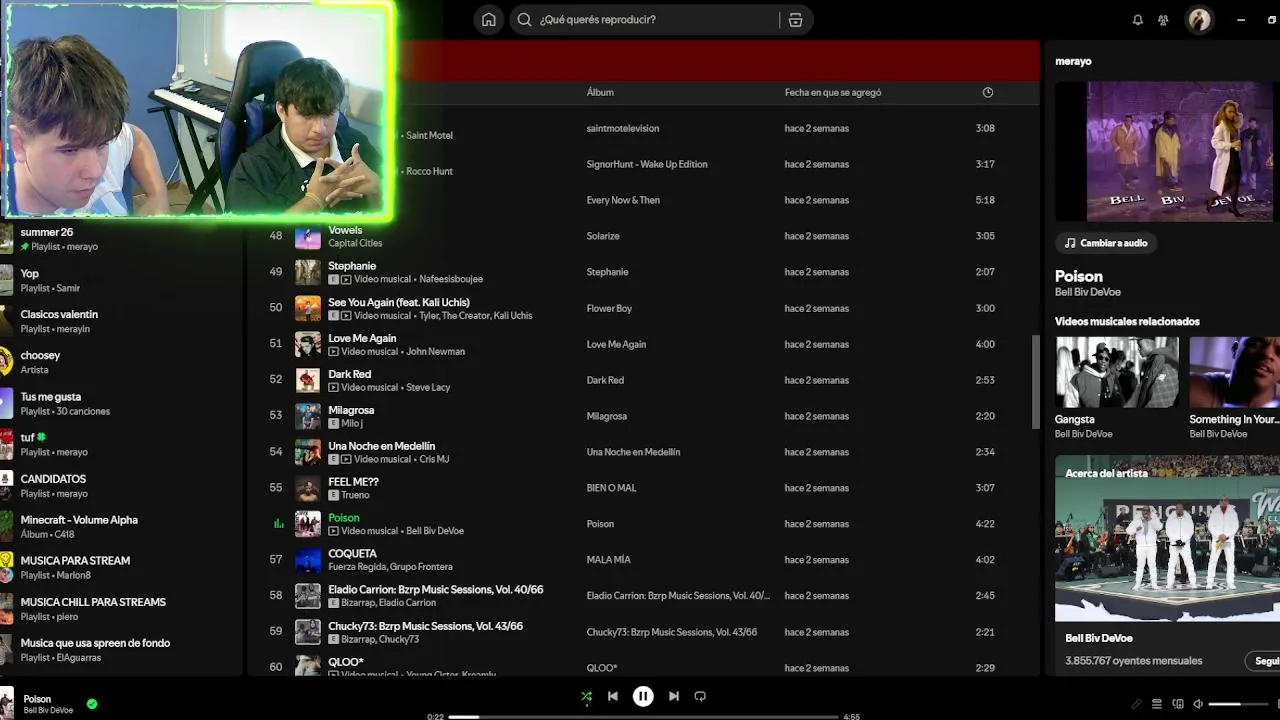Open the lyrics microphone icon

[1136, 704]
